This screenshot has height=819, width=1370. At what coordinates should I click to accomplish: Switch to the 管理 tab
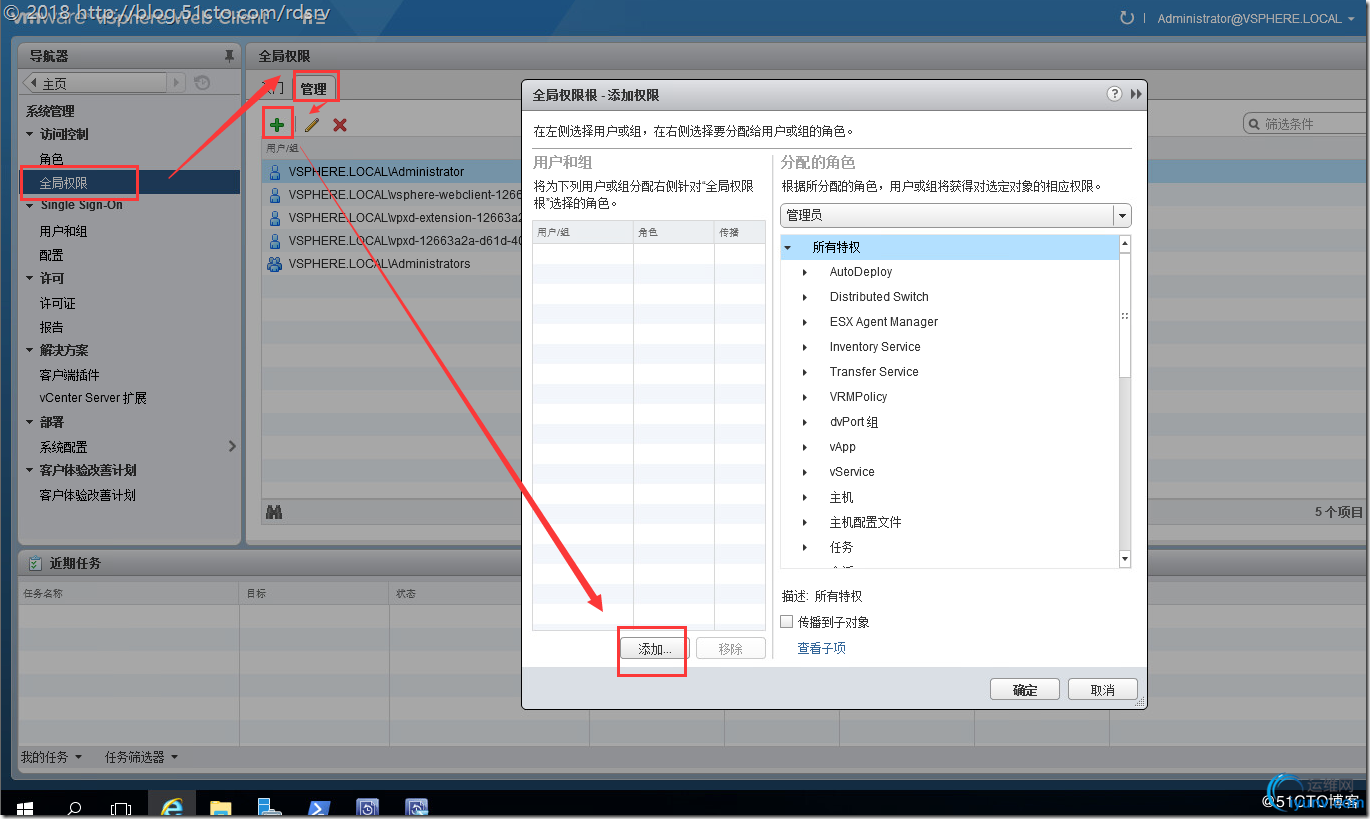(x=314, y=89)
